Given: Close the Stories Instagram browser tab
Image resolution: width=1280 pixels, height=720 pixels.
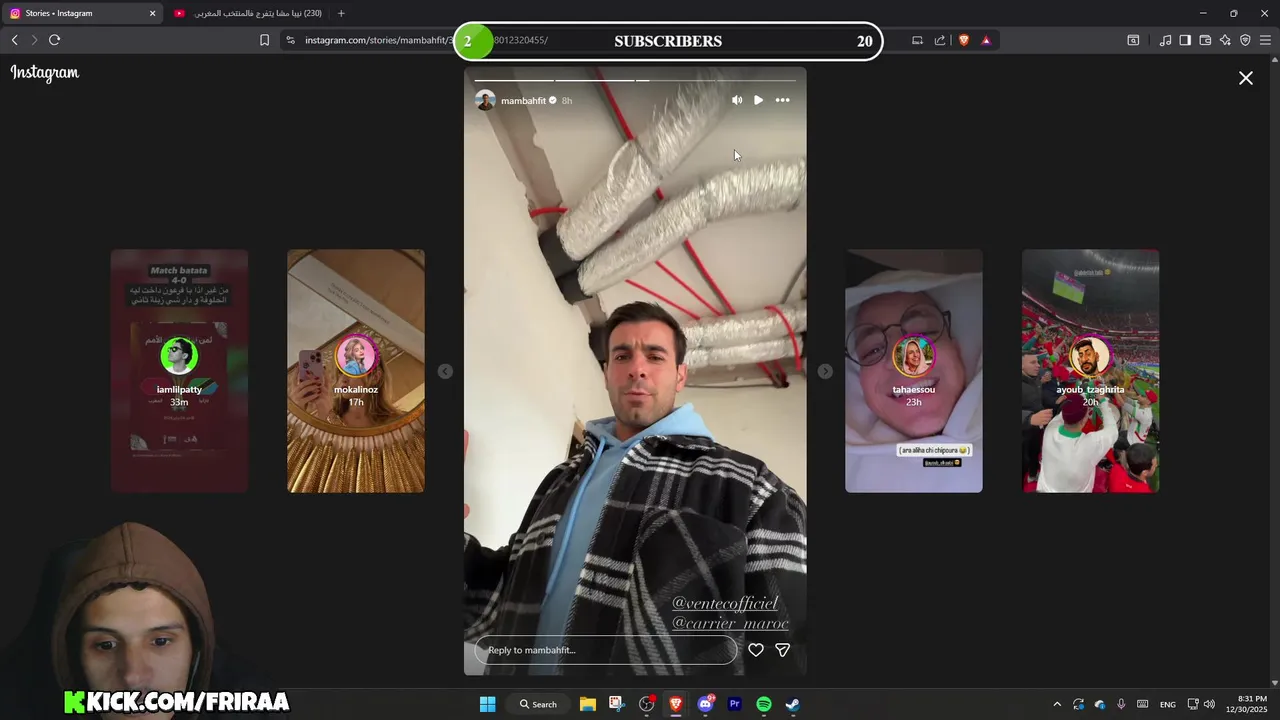Looking at the screenshot, I should (x=152, y=13).
